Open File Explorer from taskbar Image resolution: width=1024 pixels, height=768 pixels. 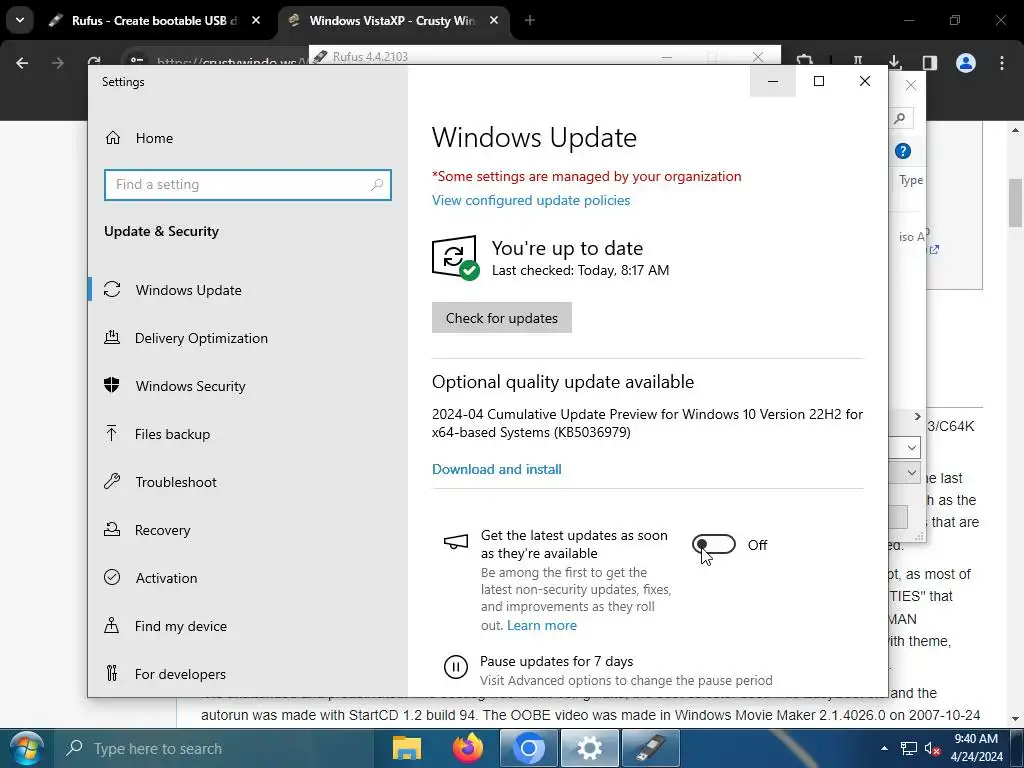coord(406,748)
